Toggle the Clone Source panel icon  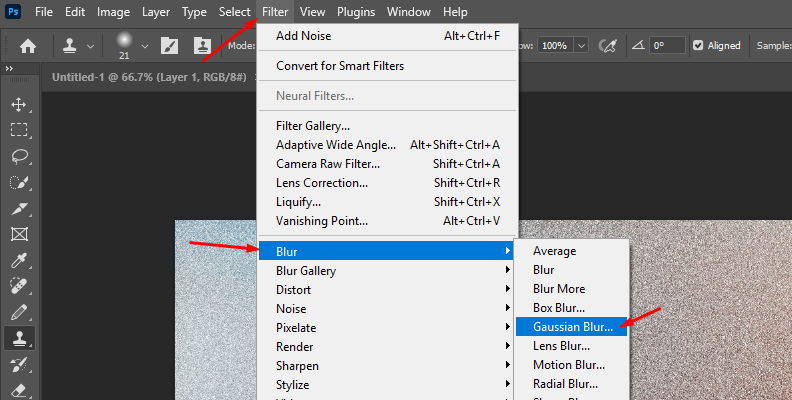tap(203, 46)
